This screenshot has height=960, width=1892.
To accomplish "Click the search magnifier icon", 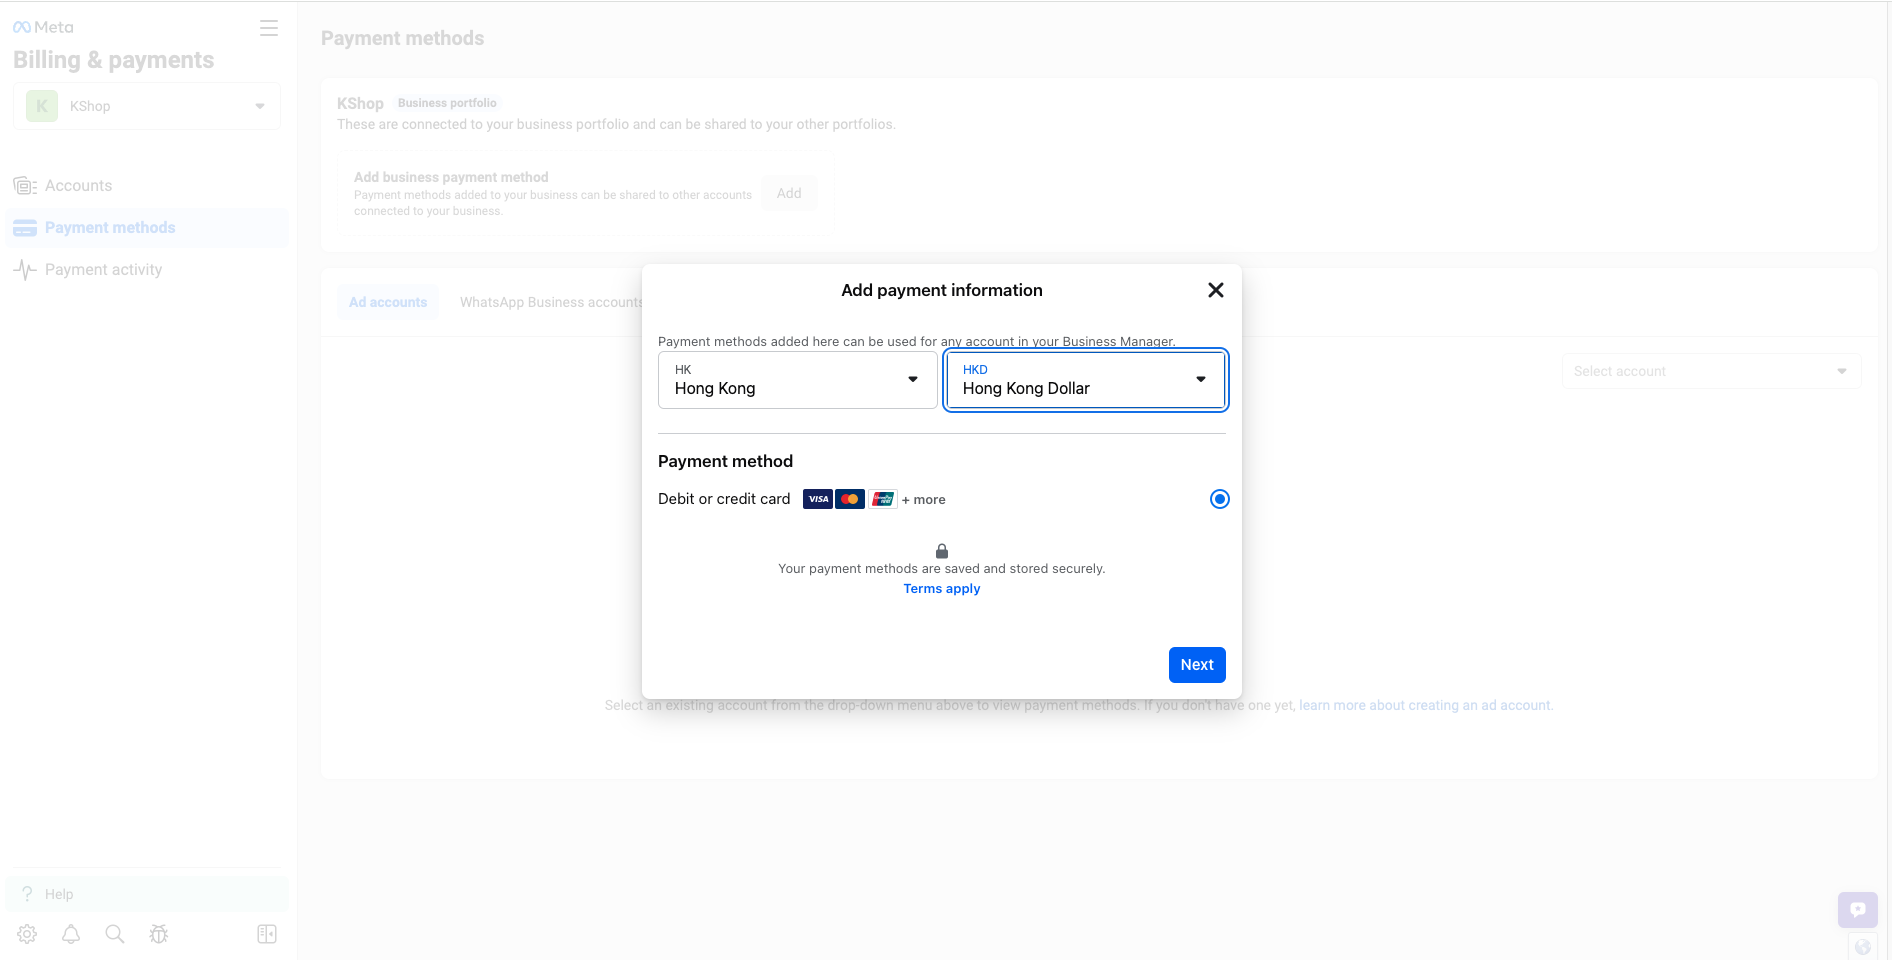I will coord(115,934).
